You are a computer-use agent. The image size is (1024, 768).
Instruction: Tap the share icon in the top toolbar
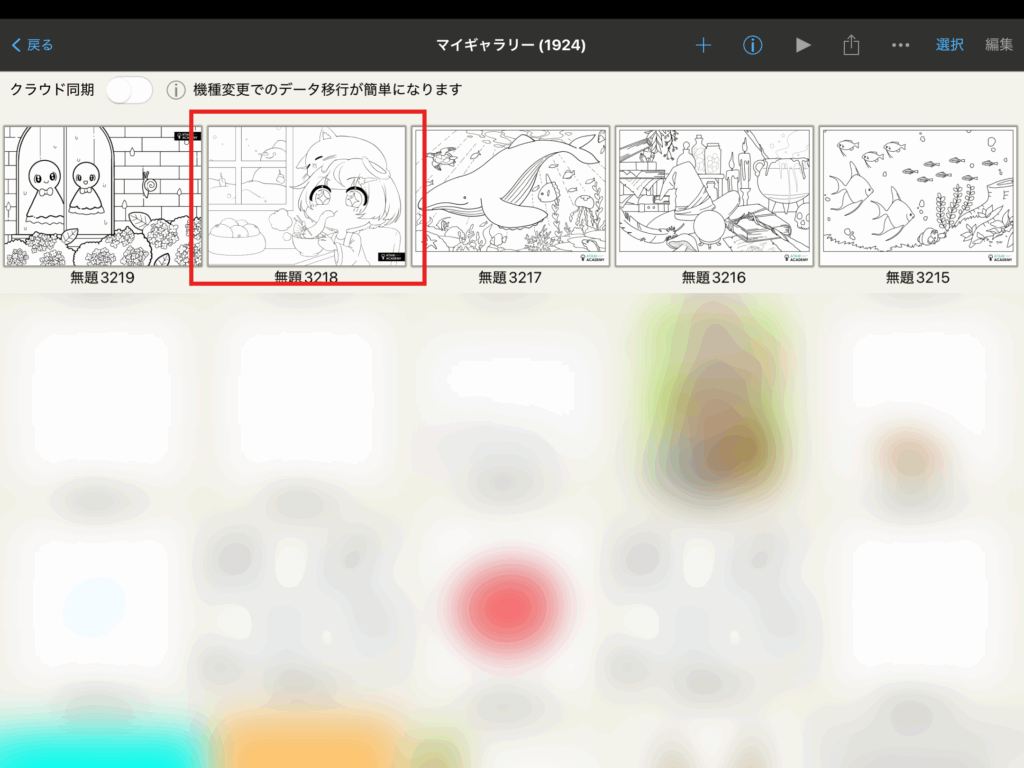coord(851,45)
